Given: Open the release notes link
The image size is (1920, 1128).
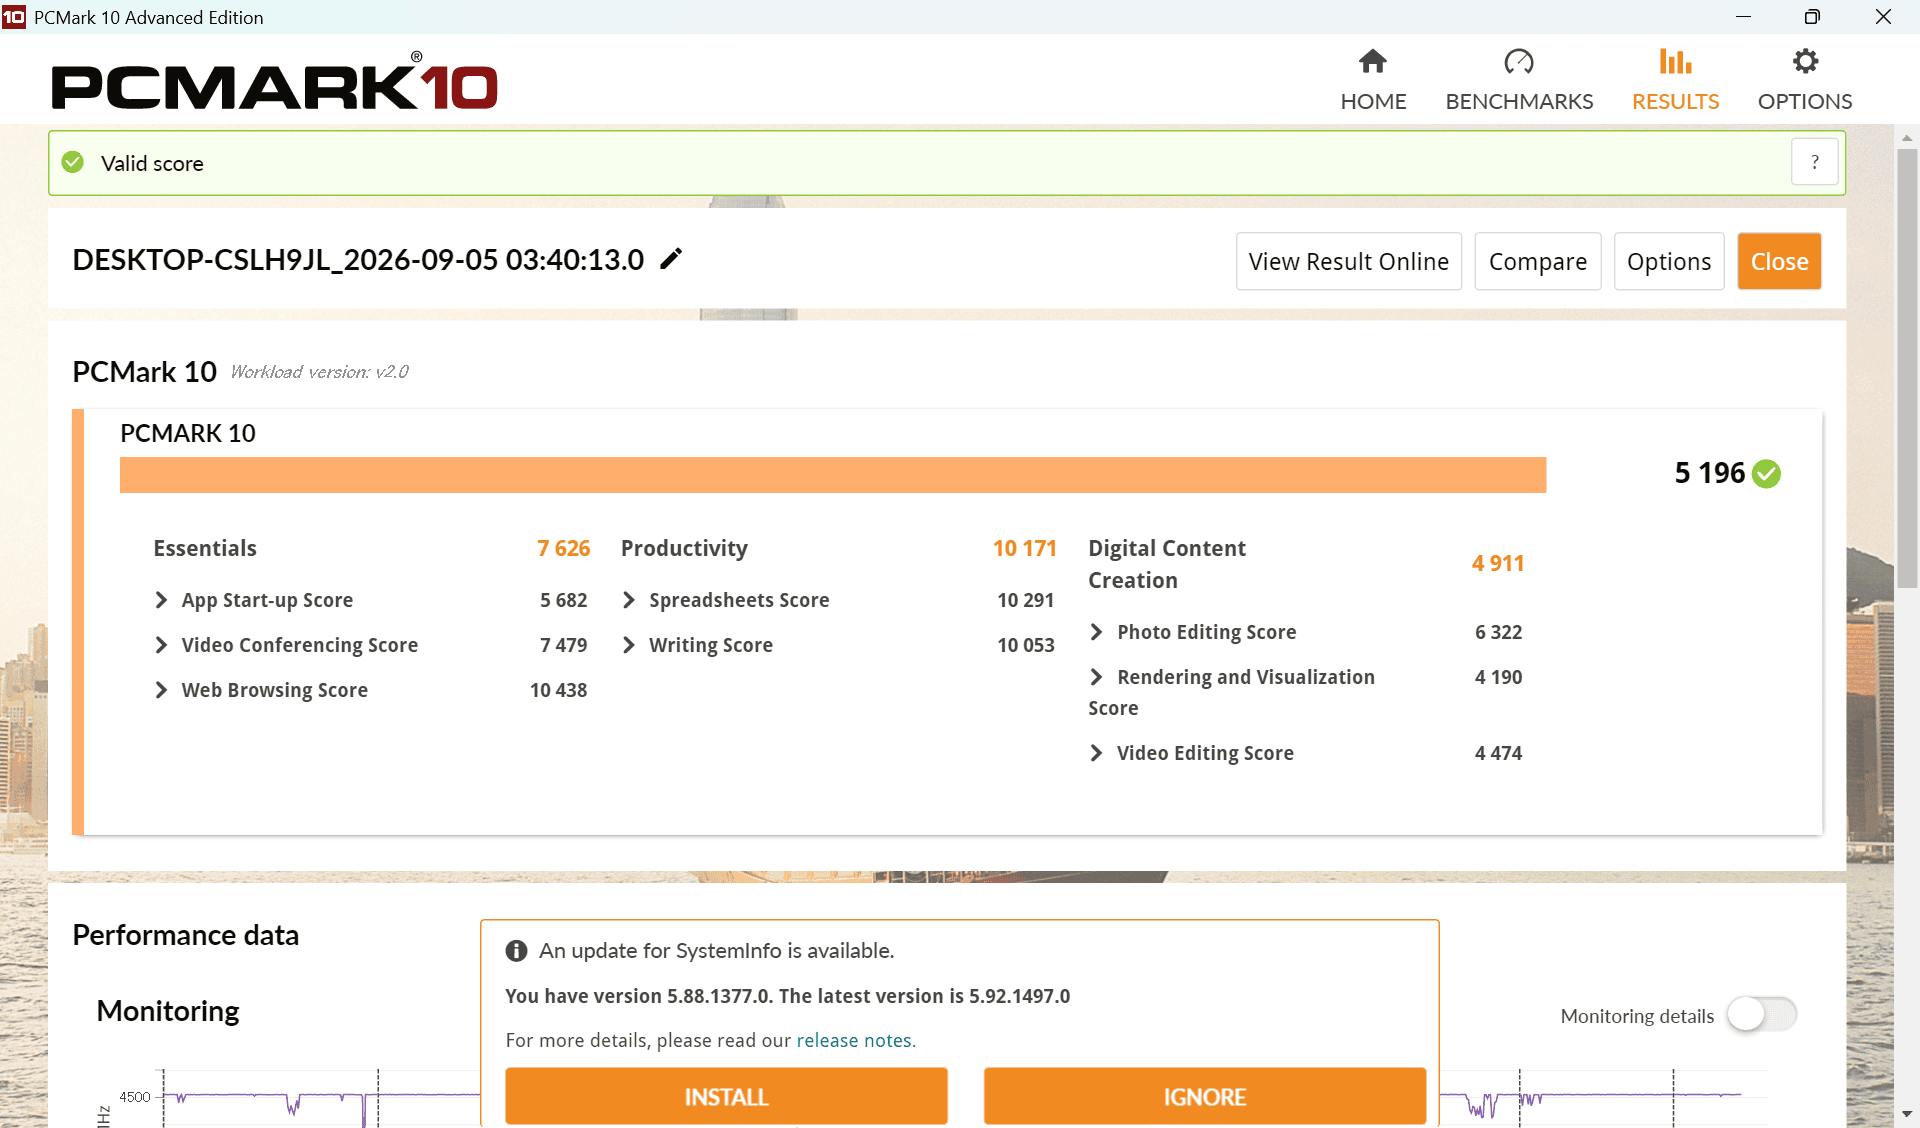Looking at the screenshot, I should click(856, 1040).
